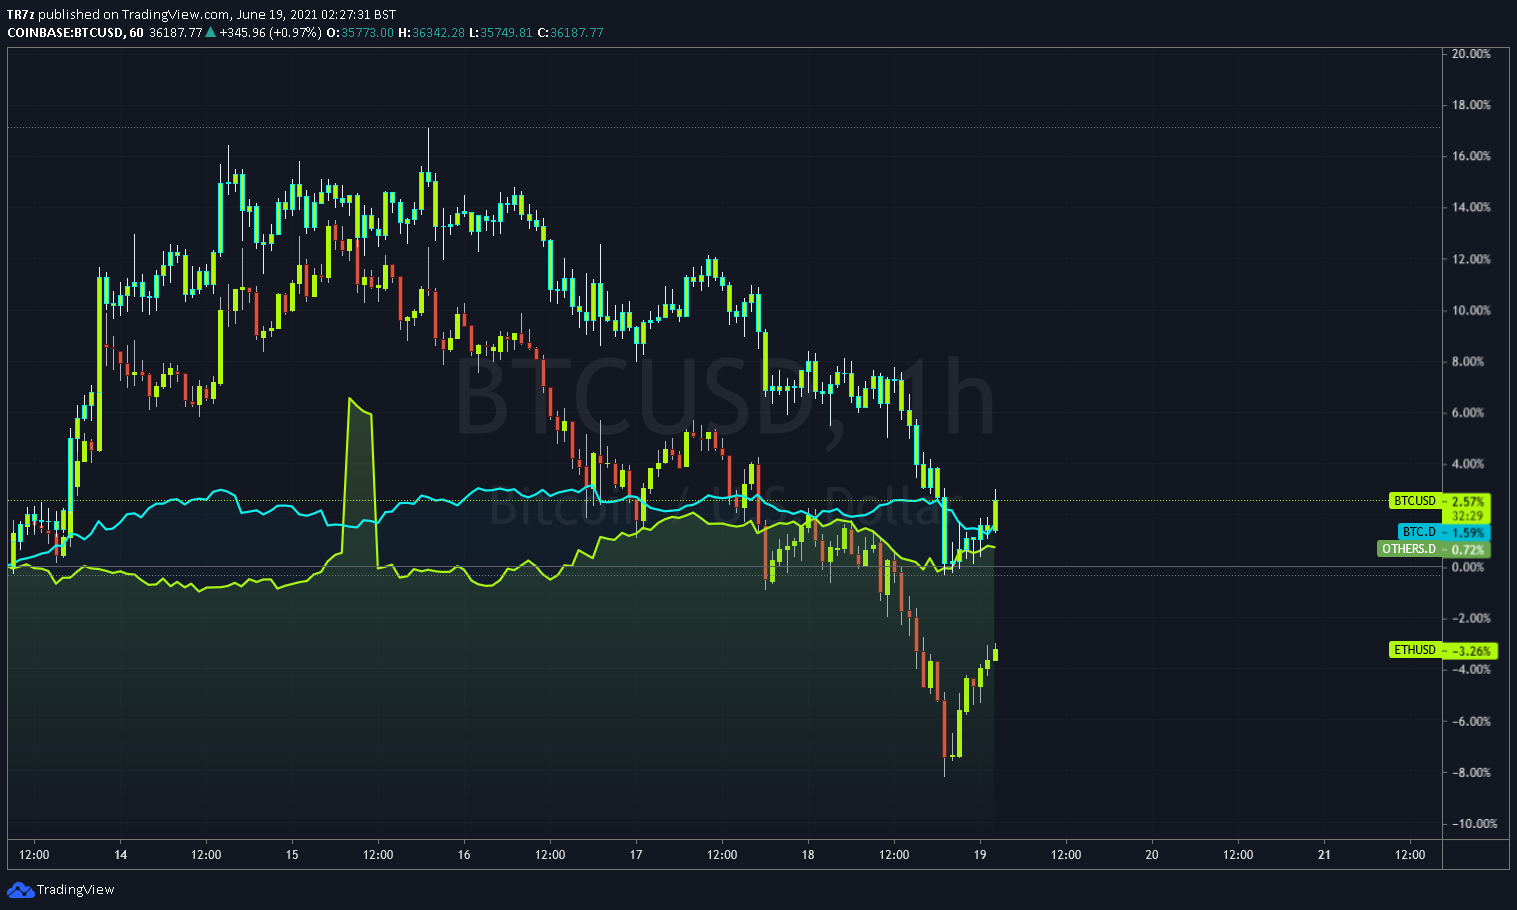Click the 18.00% price axis tick
The height and width of the screenshot is (910, 1517).
1471,105
